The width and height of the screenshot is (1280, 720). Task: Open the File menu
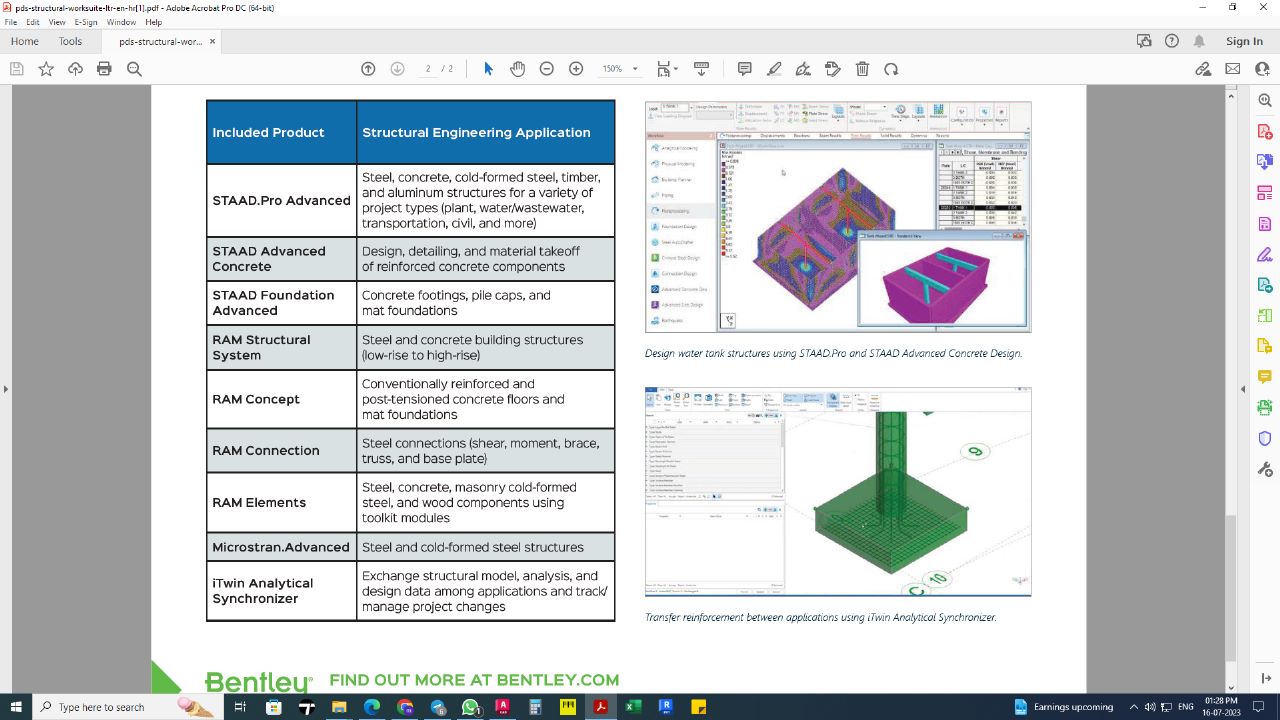click(x=11, y=22)
